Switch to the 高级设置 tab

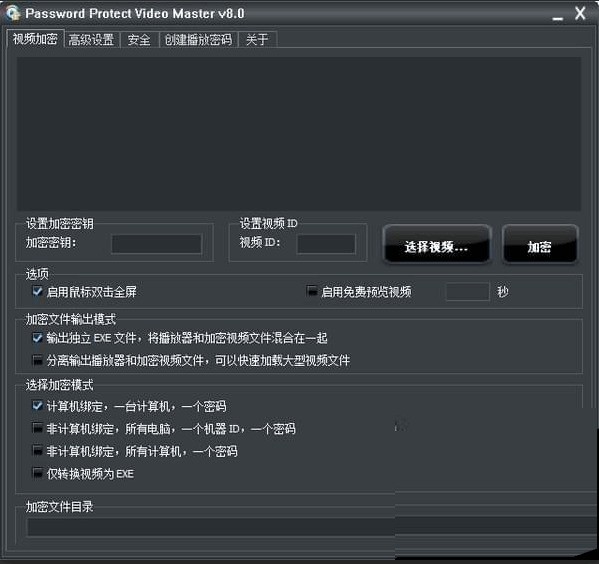click(91, 40)
